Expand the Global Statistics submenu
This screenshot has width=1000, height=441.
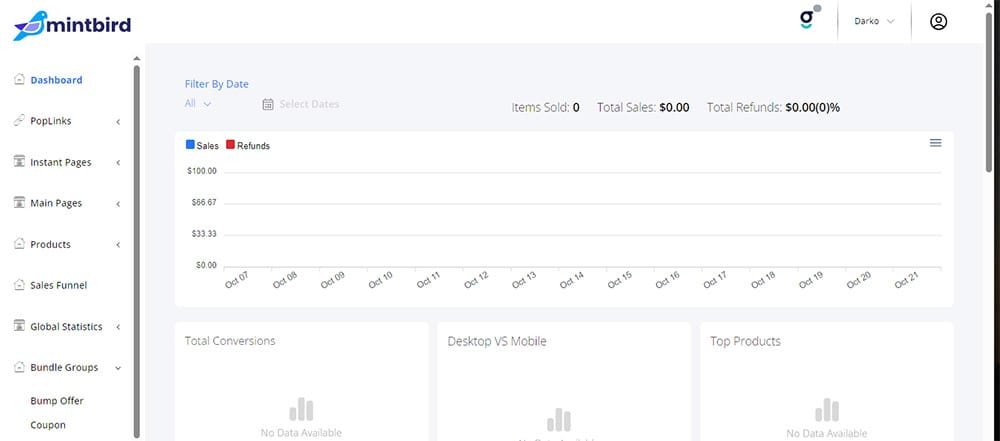(118, 327)
